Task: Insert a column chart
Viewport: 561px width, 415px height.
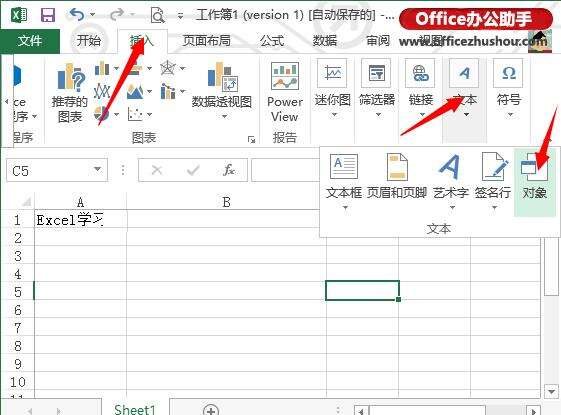Action: pyautogui.click(x=102, y=68)
